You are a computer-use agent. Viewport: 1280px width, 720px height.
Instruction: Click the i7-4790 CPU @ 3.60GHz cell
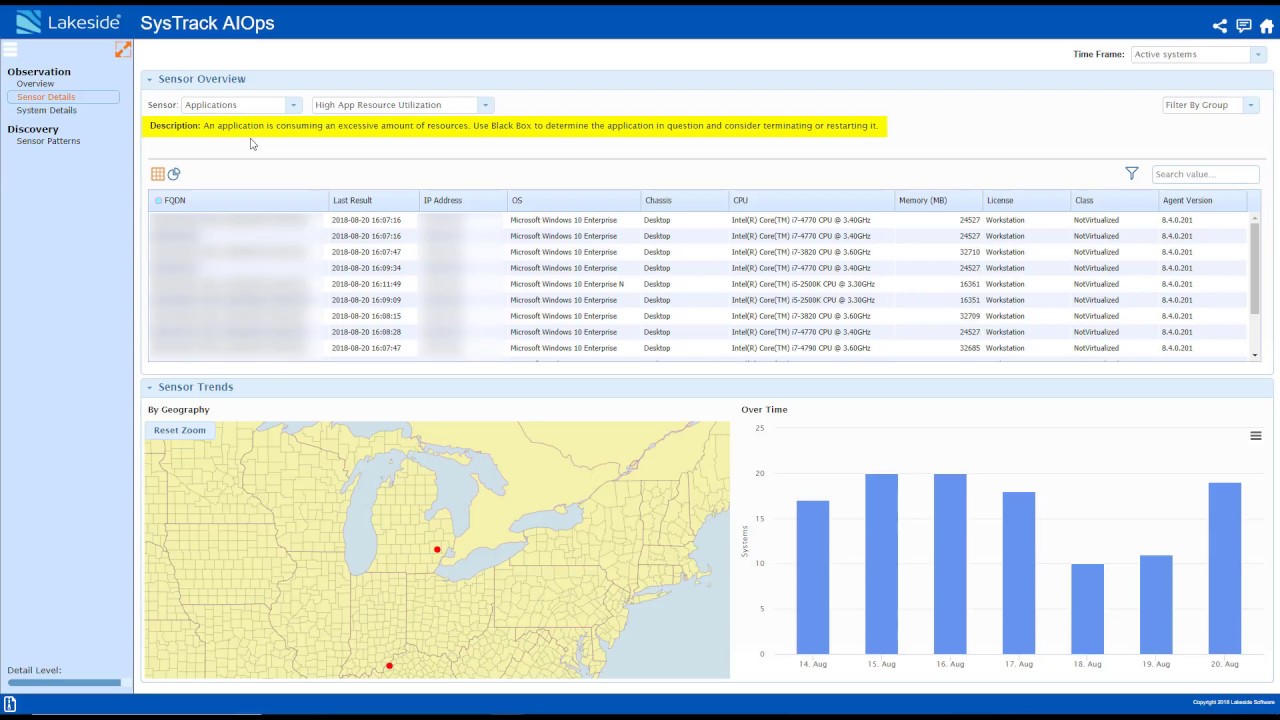(x=811, y=348)
